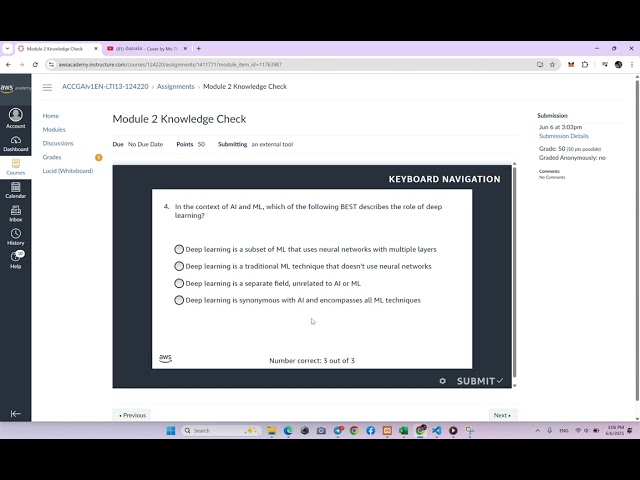Viewport: 640px width, 480px height.
Task: Collapse the global navigation sidebar
Action: click(x=16, y=414)
